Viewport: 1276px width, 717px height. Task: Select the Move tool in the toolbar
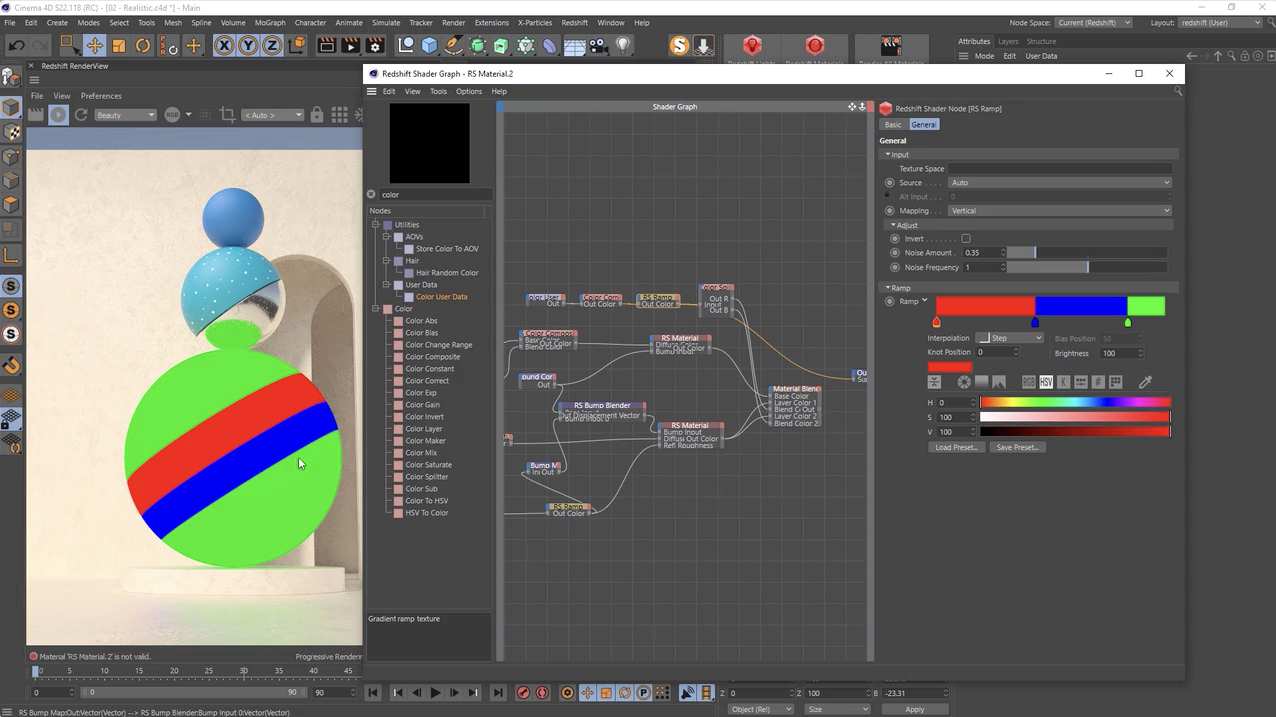95,45
